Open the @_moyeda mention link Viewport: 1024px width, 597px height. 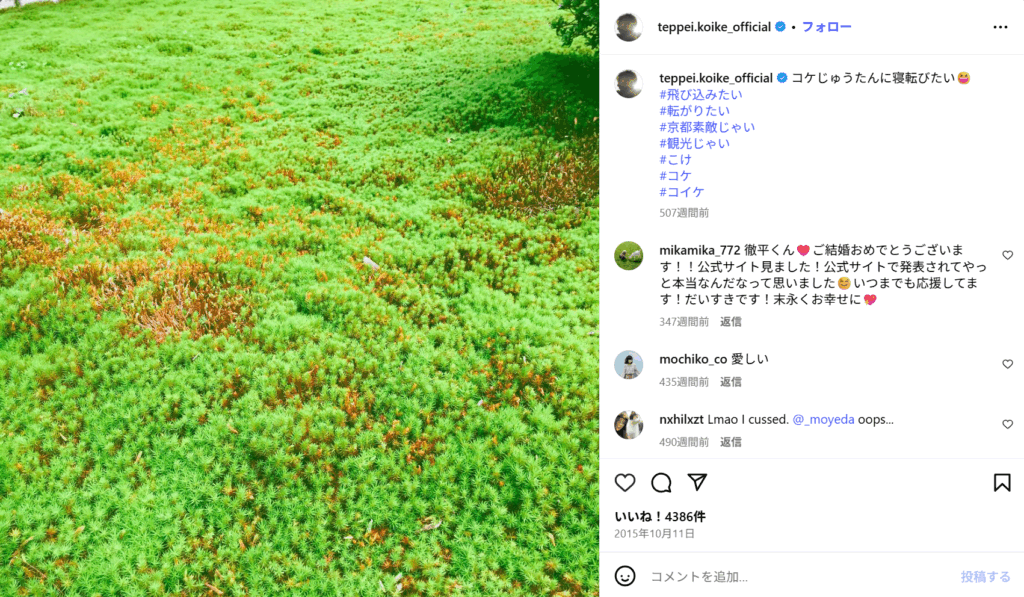(x=823, y=419)
